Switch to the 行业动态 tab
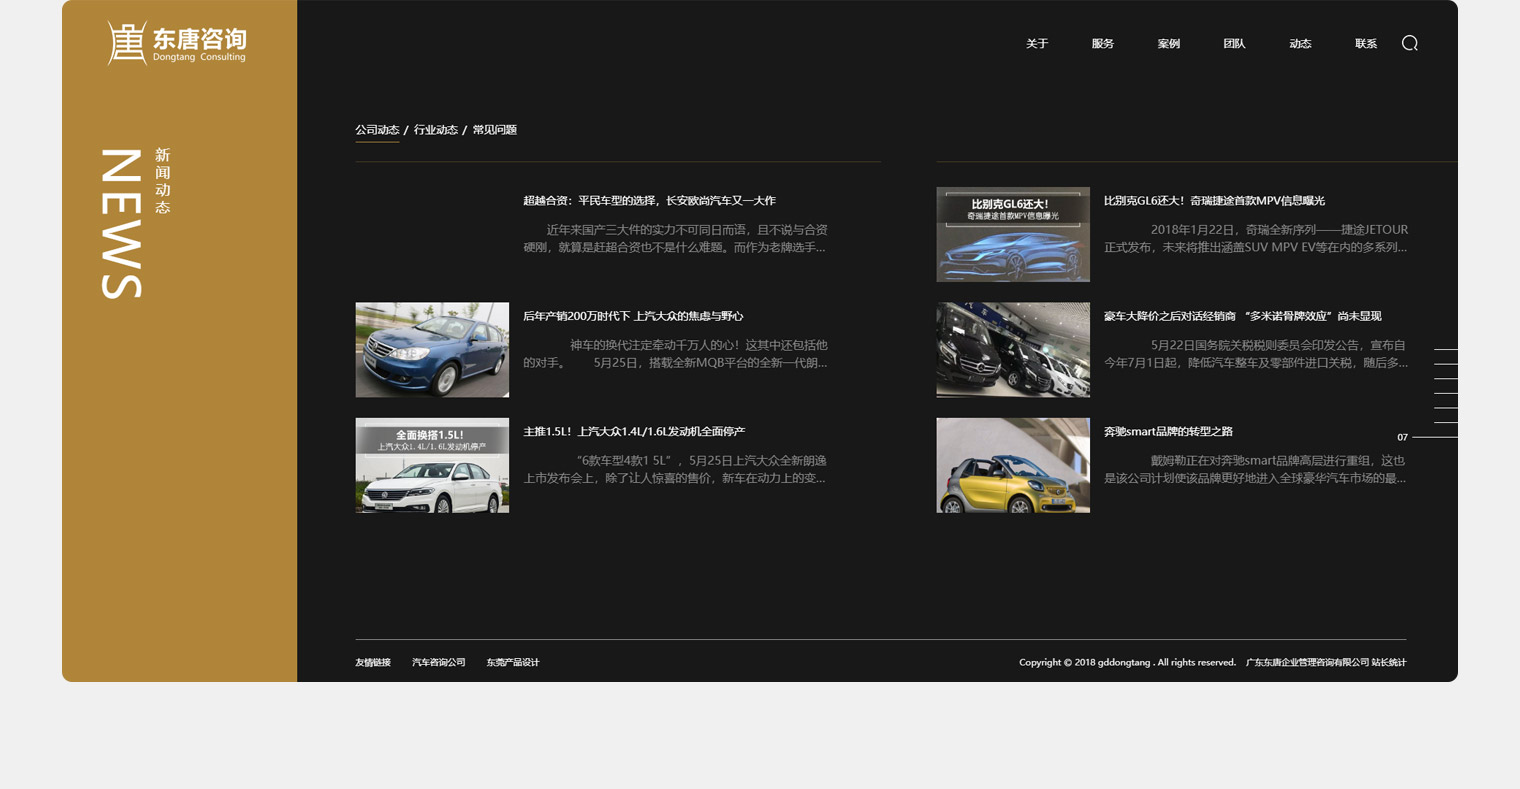 coord(436,130)
